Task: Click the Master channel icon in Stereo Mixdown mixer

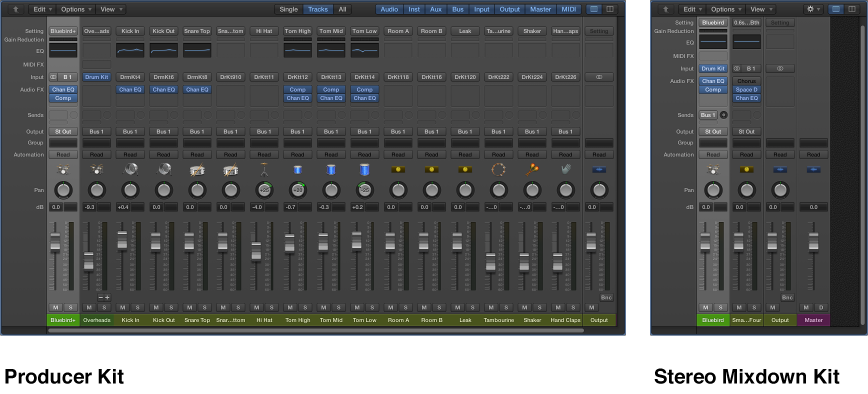Action: click(813, 170)
